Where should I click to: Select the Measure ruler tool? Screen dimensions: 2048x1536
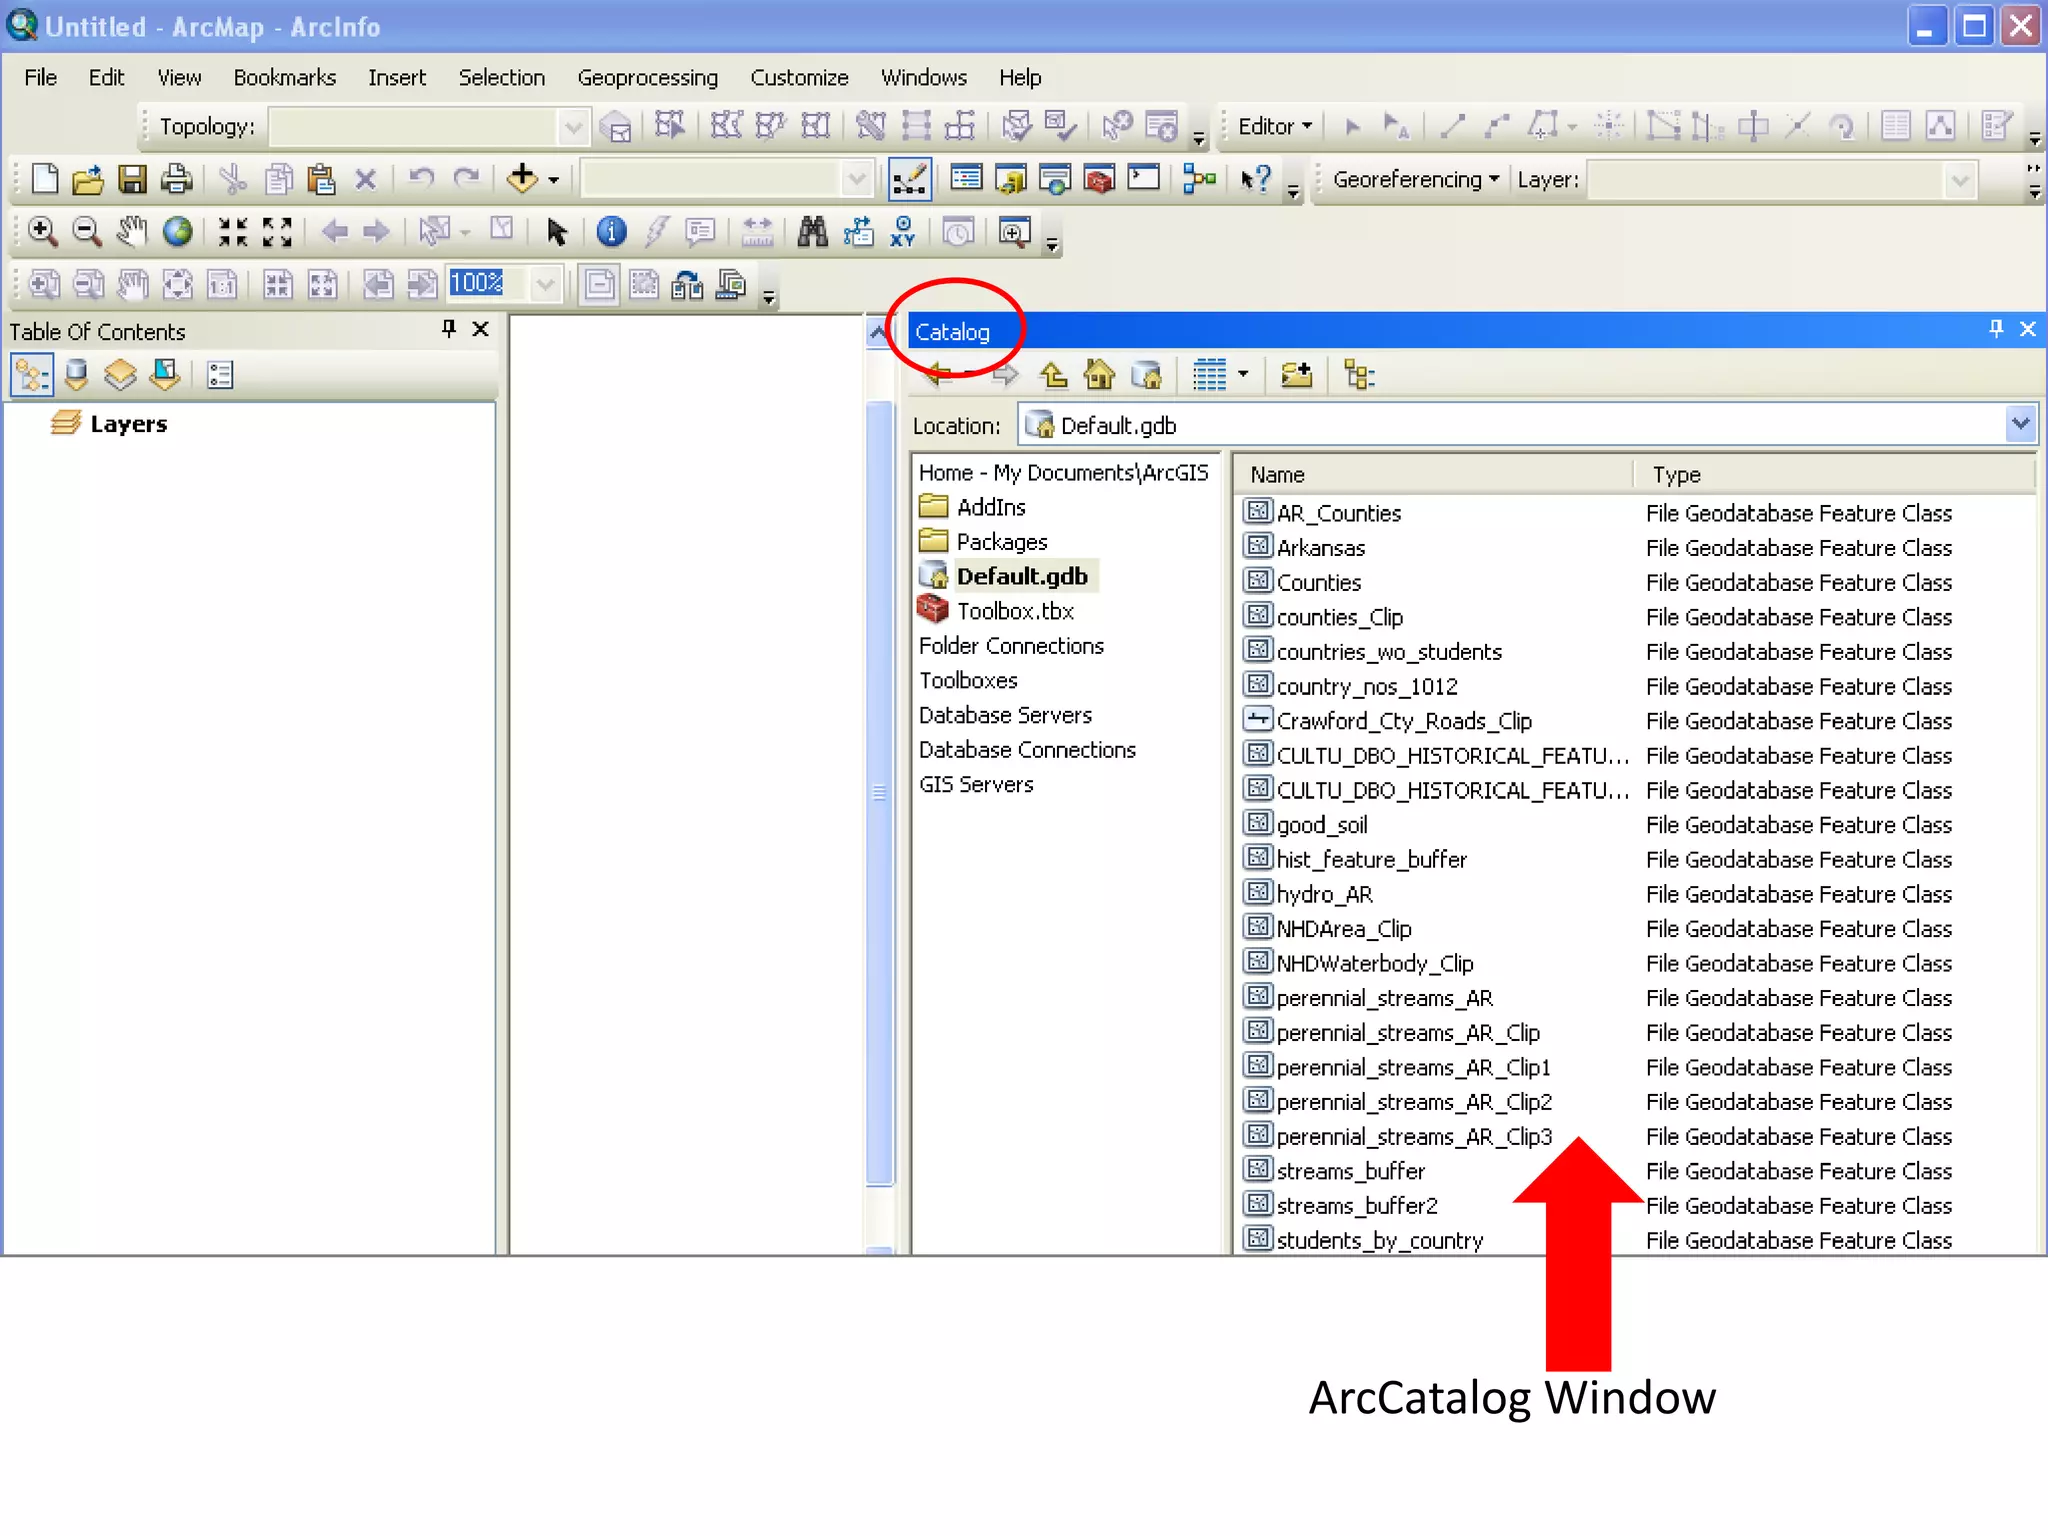click(757, 232)
